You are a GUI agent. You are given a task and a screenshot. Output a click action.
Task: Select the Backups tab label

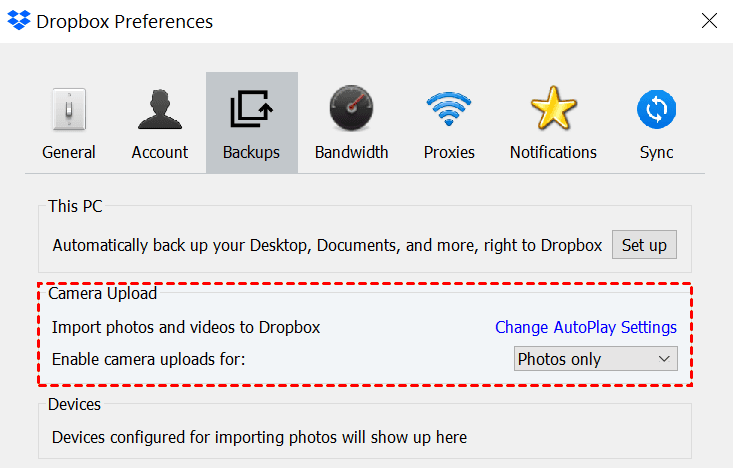point(251,152)
